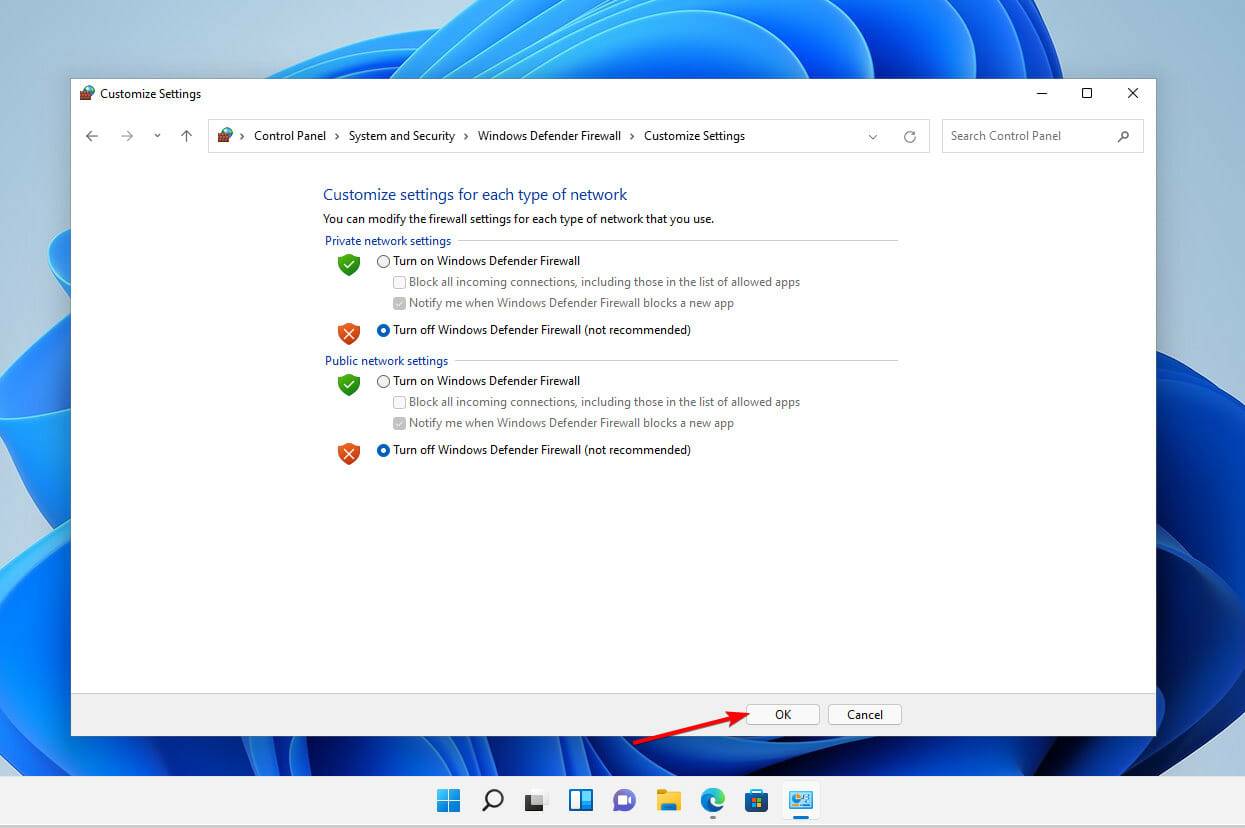1245x828 pixels.
Task: Select Turn on Firewall for public network
Action: pos(383,381)
